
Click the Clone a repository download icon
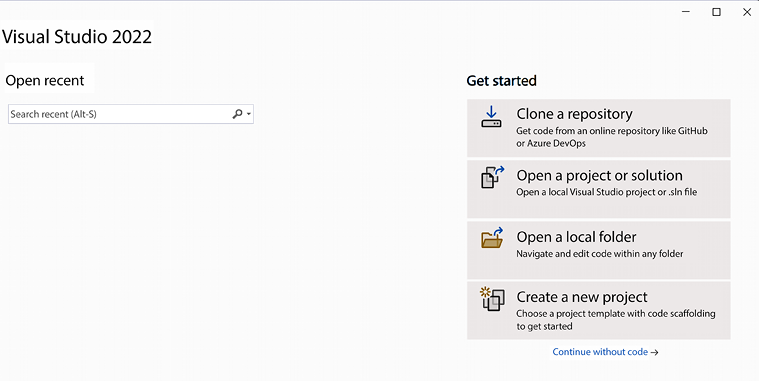point(491,117)
